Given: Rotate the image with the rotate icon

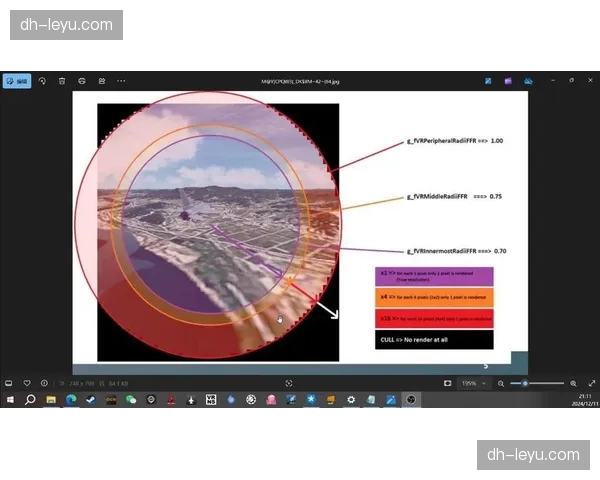Looking at the screenshot, I should click(x=42, y=80).
